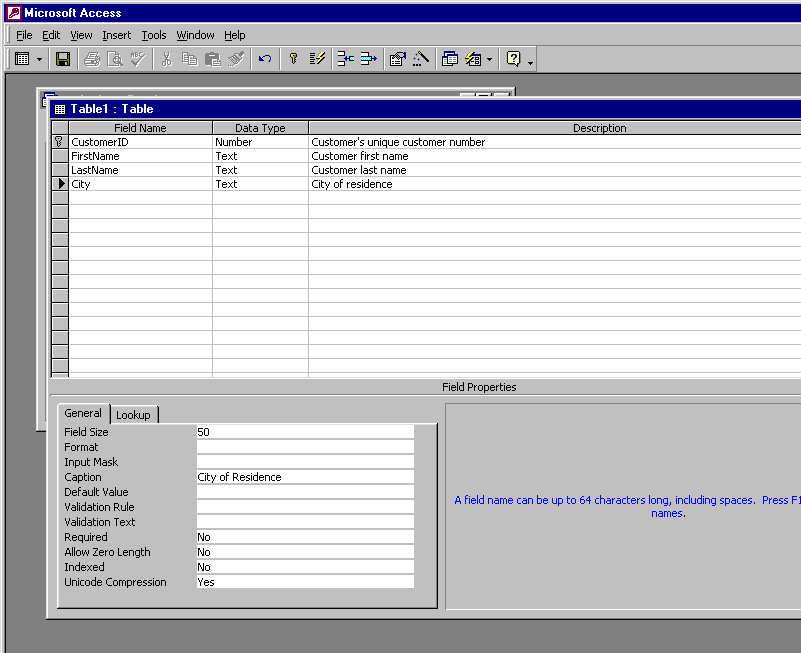Open the Window menu

point(195,35)
